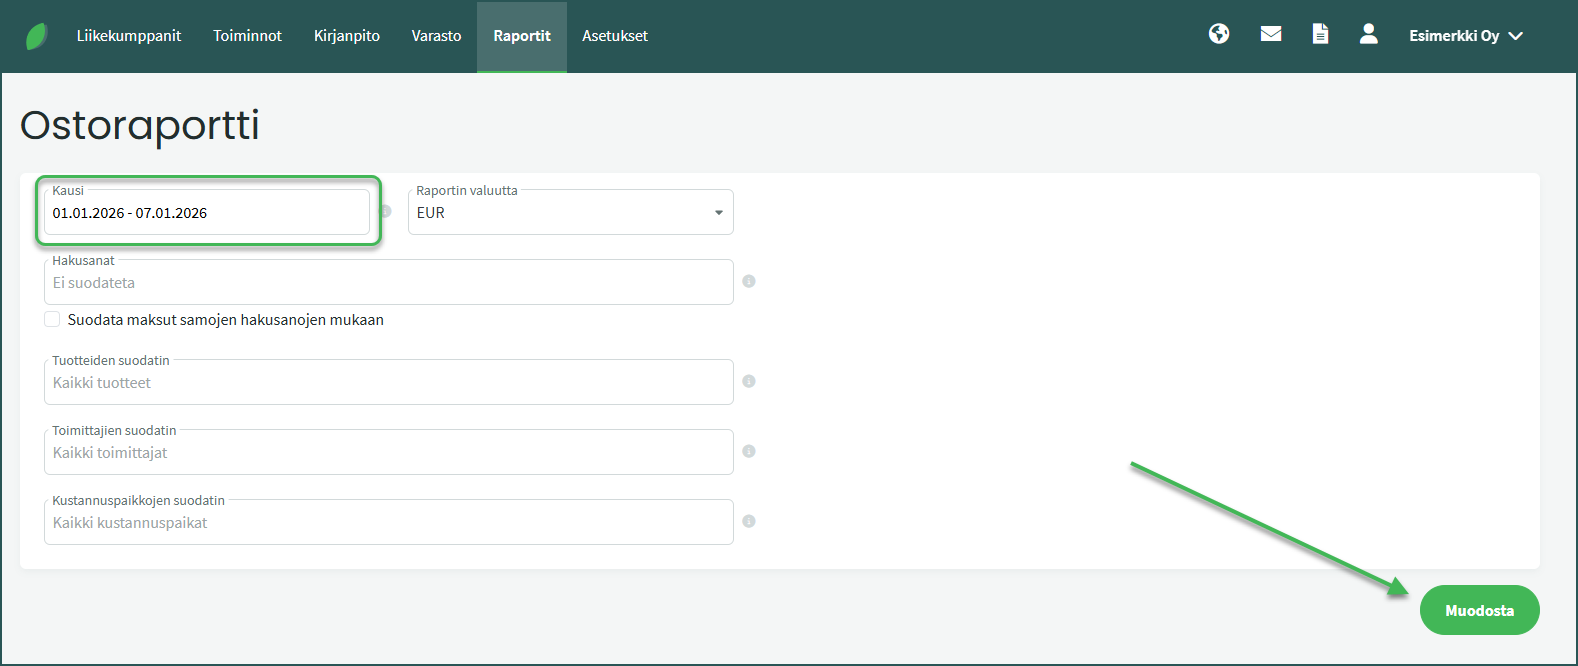Click the Hakusanat filter field
Viewport: 1578px width, 666px height.
click(388, 283)
